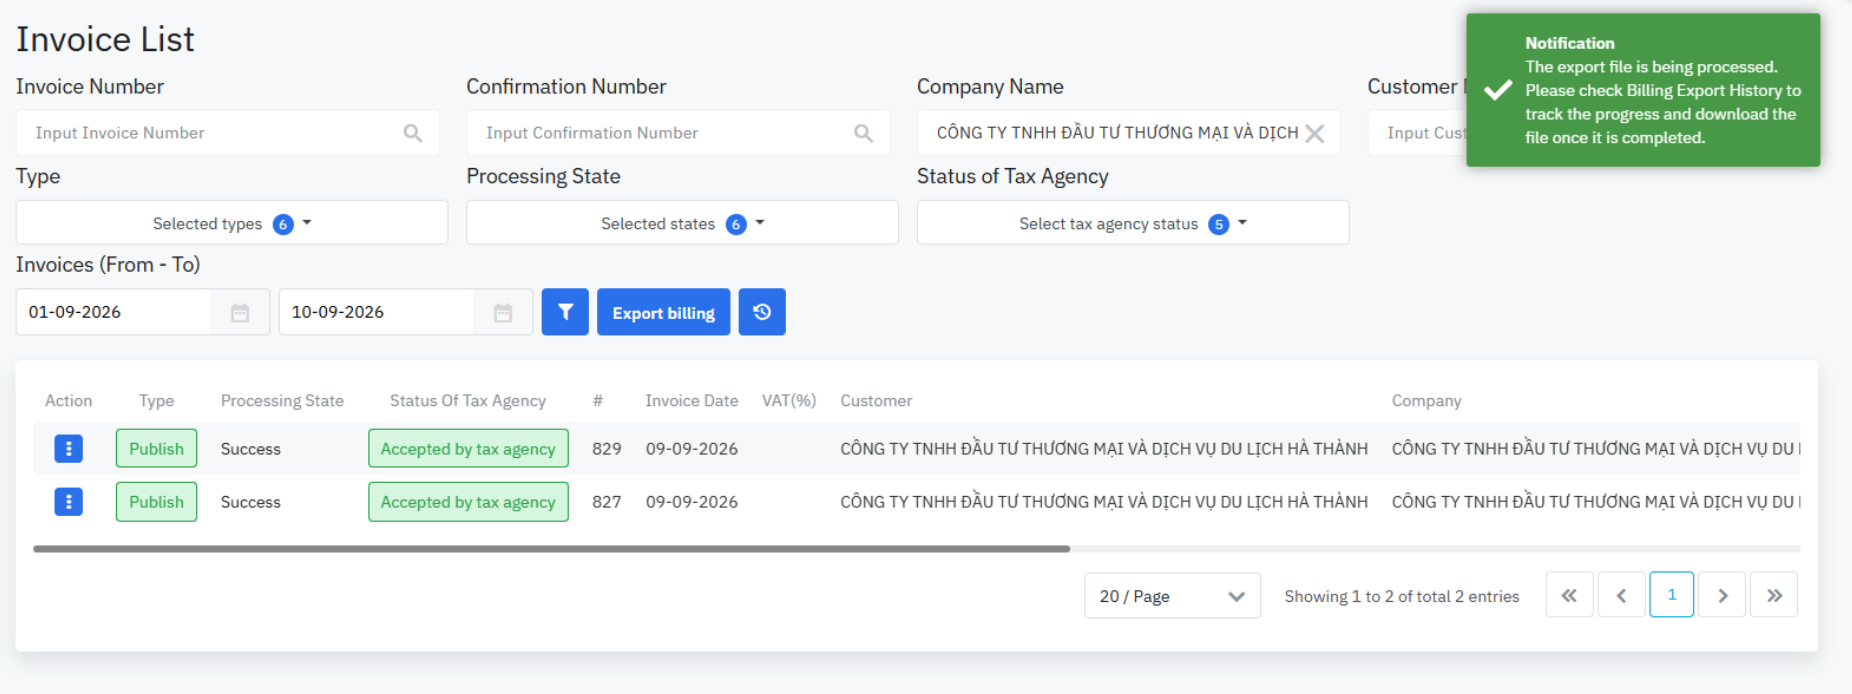Open the From date calendar picker icon
1852x694 pixels.
pos(240,313)
